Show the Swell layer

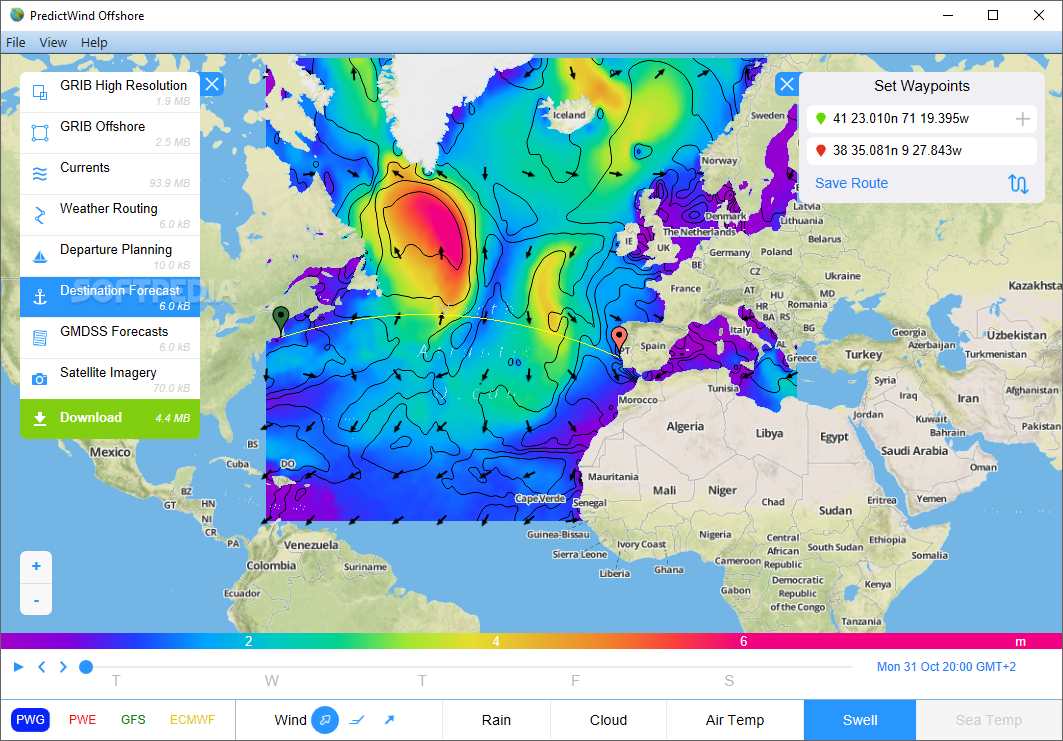click(860, 720)
